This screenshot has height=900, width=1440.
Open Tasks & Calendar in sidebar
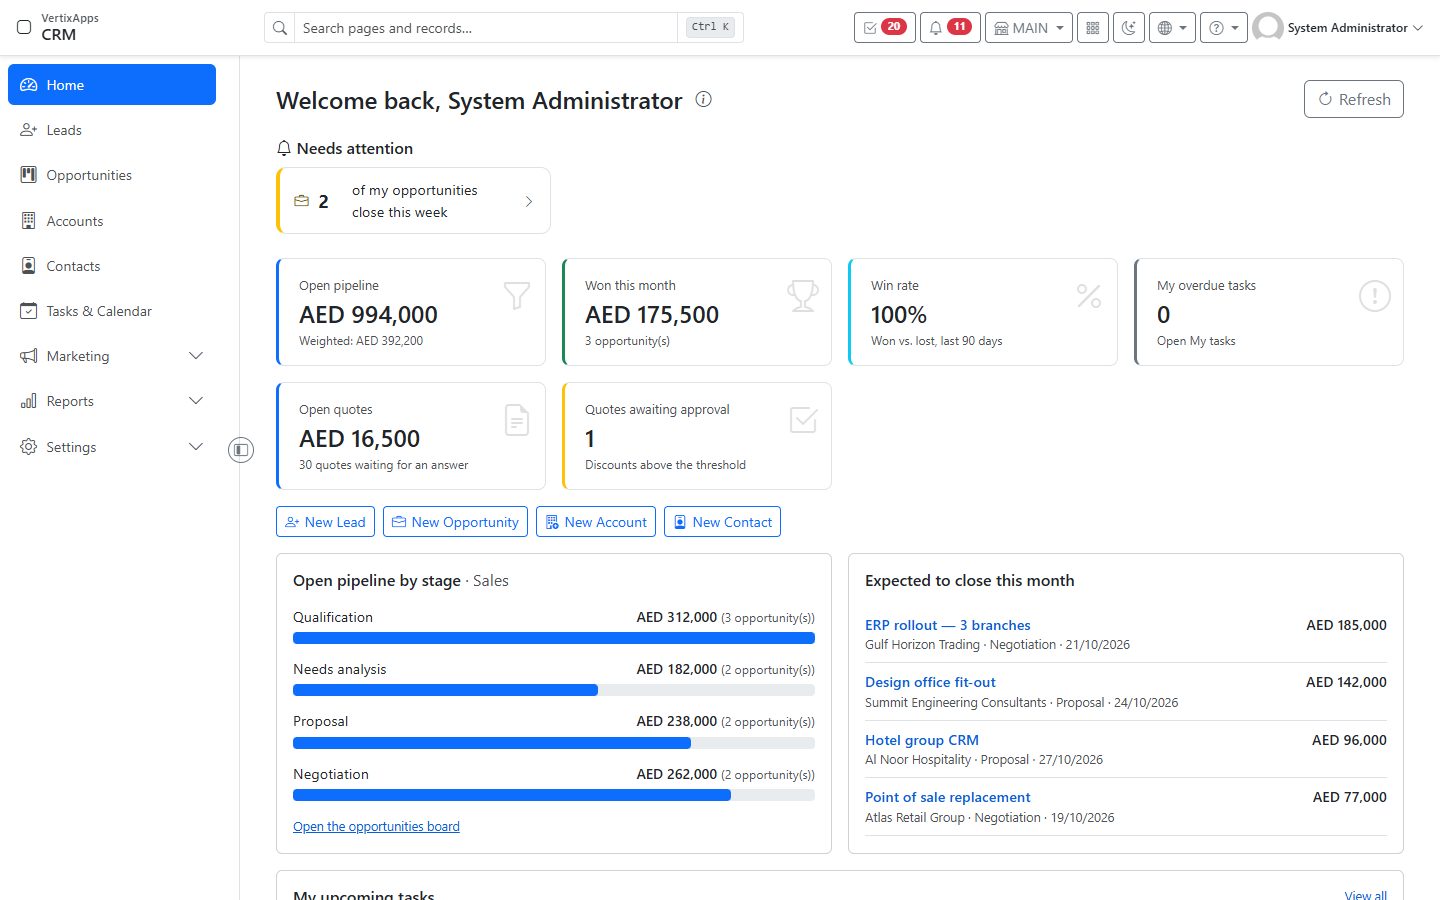(x=112, y=311)
